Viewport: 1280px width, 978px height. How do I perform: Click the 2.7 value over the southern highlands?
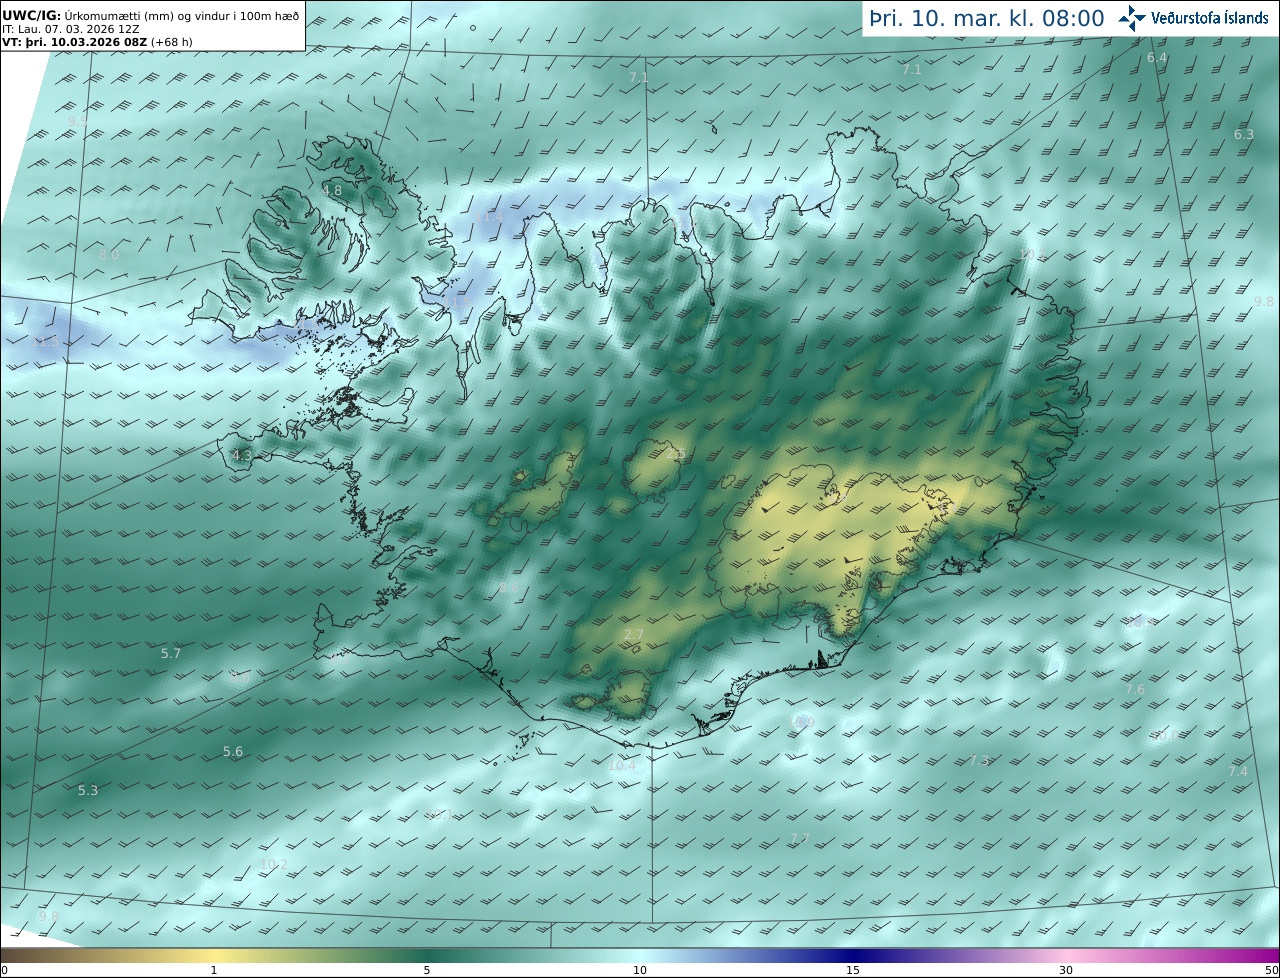[x=634, y=634]
